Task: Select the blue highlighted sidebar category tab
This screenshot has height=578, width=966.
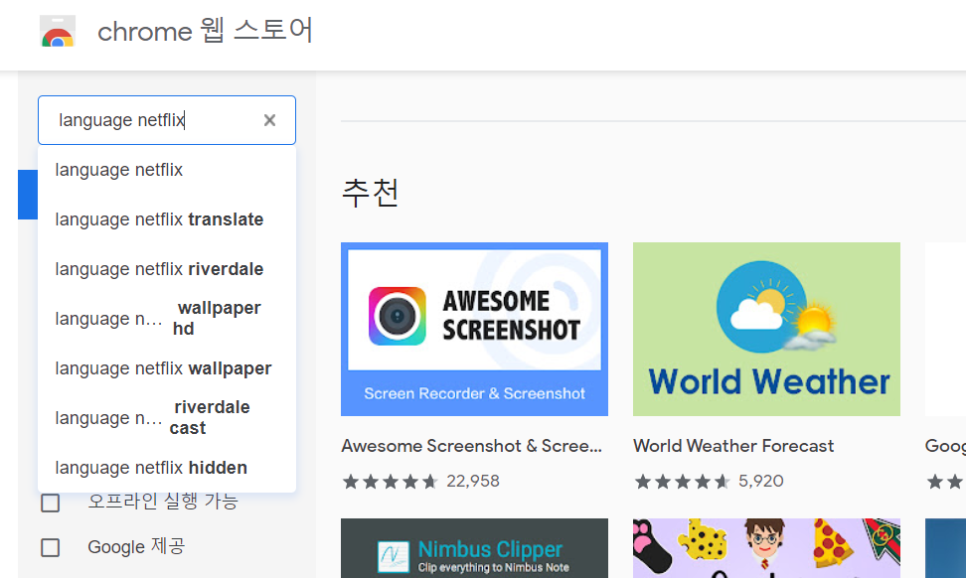Action: coord(28,195)
